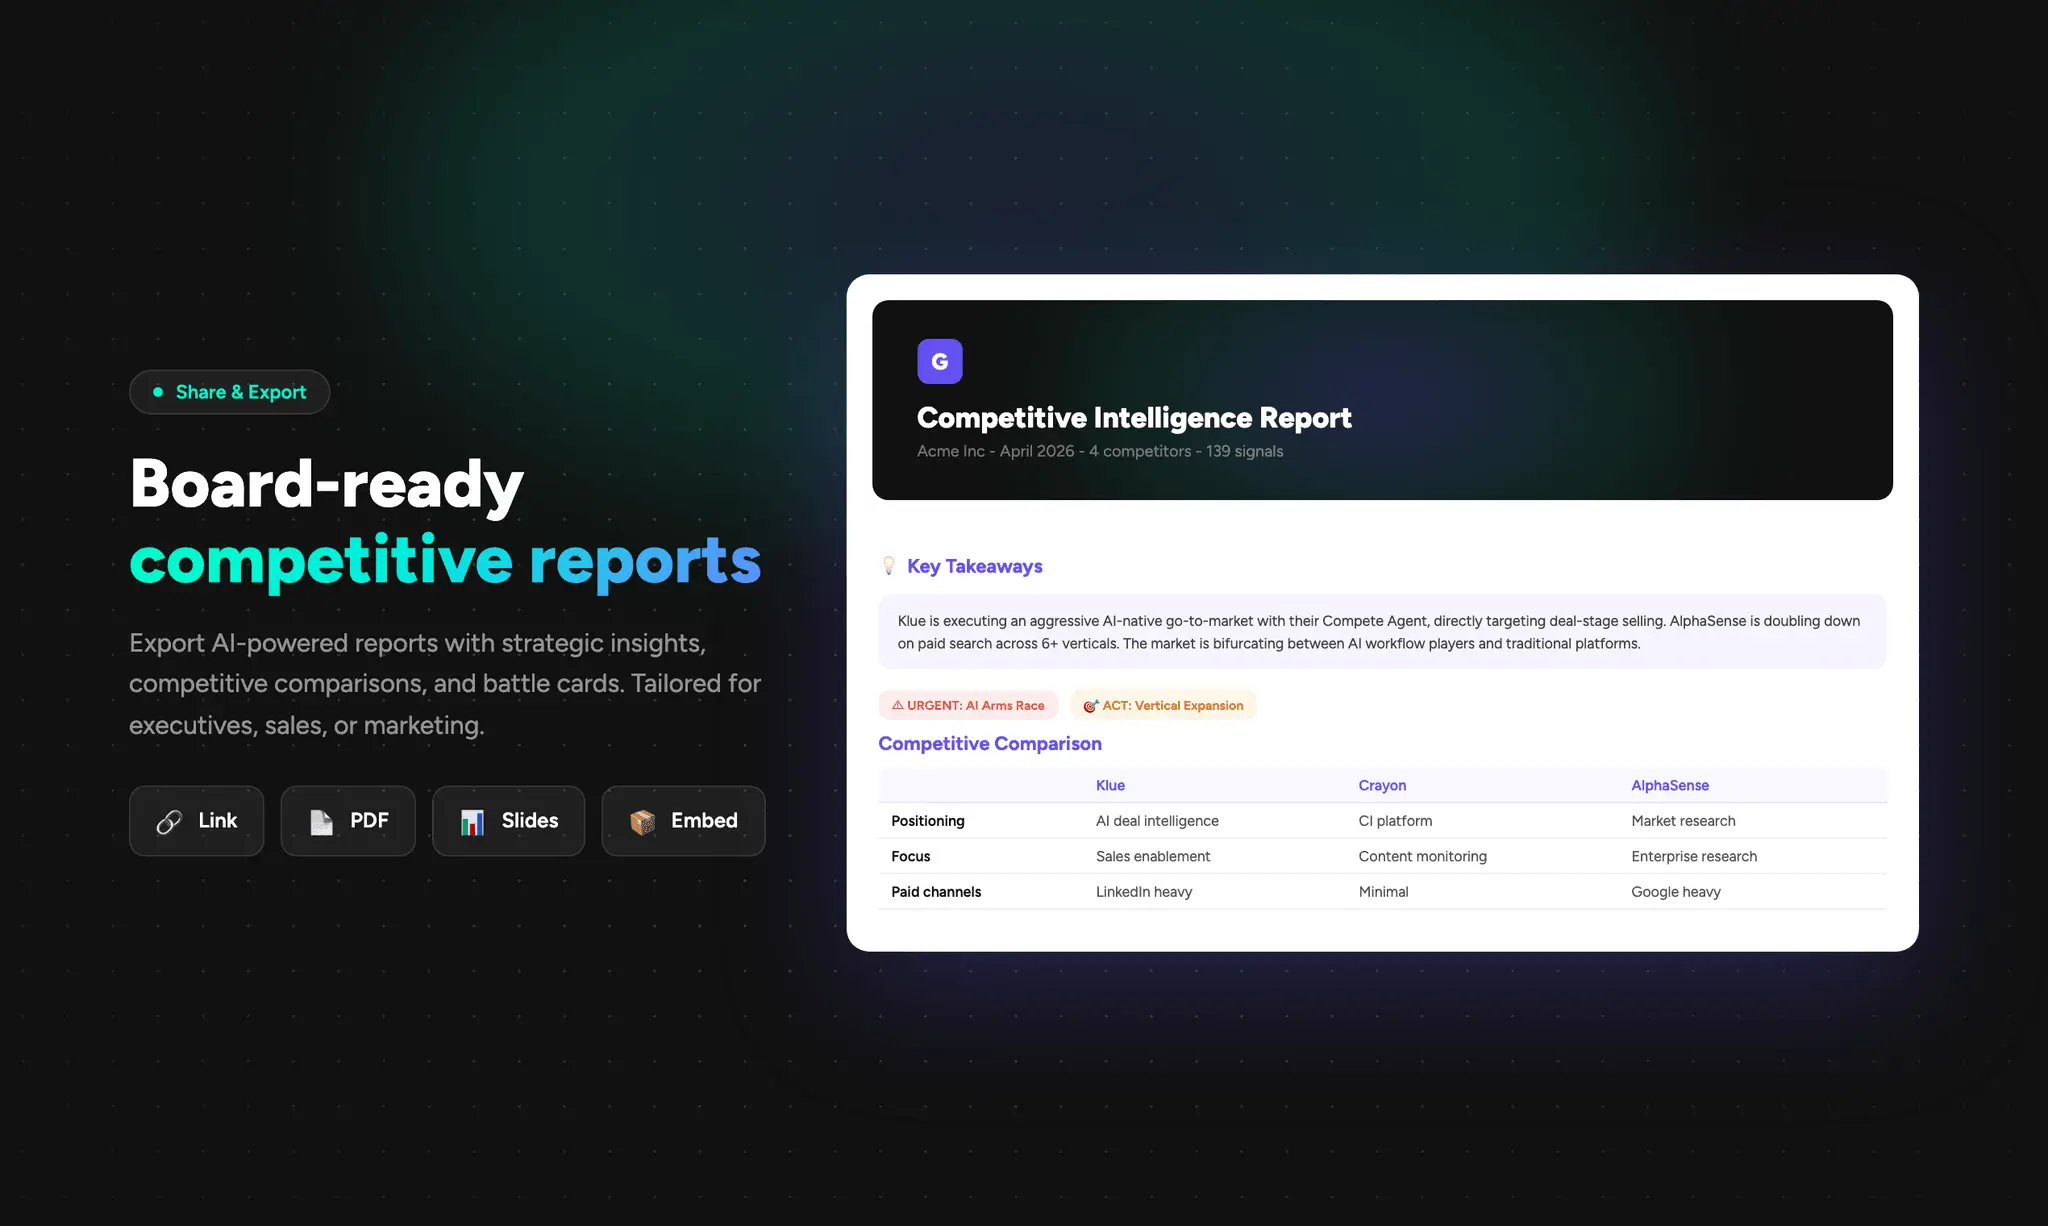Choose the Slides export button label
Viewport: 2048px width, 1226px height.
coord(530,821)
